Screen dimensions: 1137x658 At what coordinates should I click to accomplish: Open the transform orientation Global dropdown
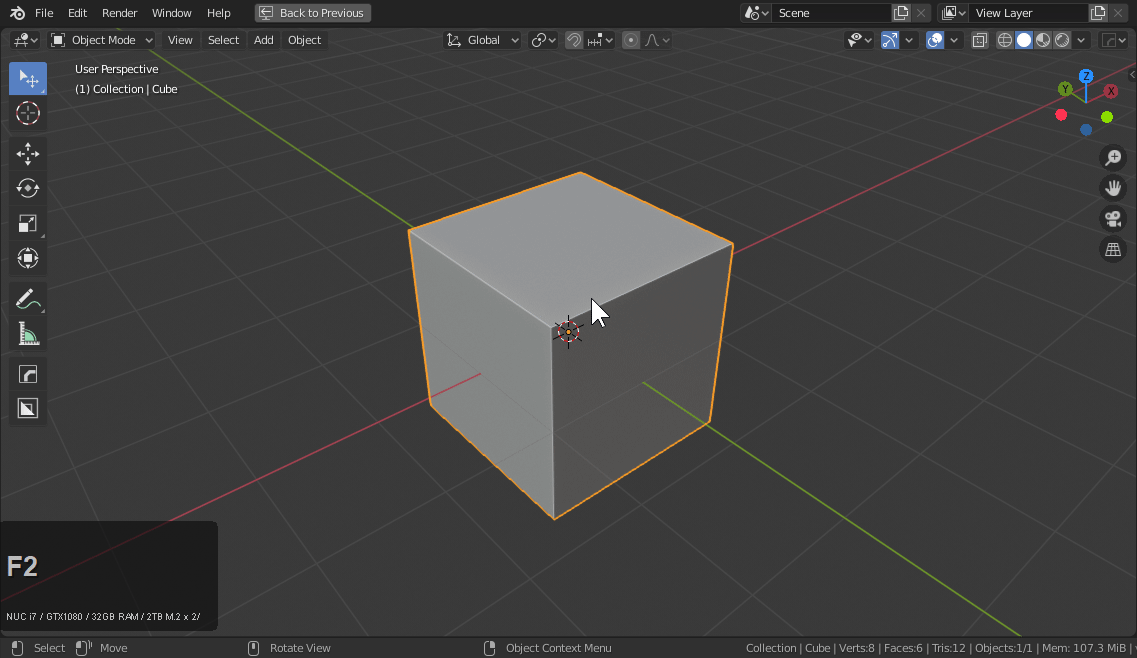pyautogui.click(x=482, y=40)
